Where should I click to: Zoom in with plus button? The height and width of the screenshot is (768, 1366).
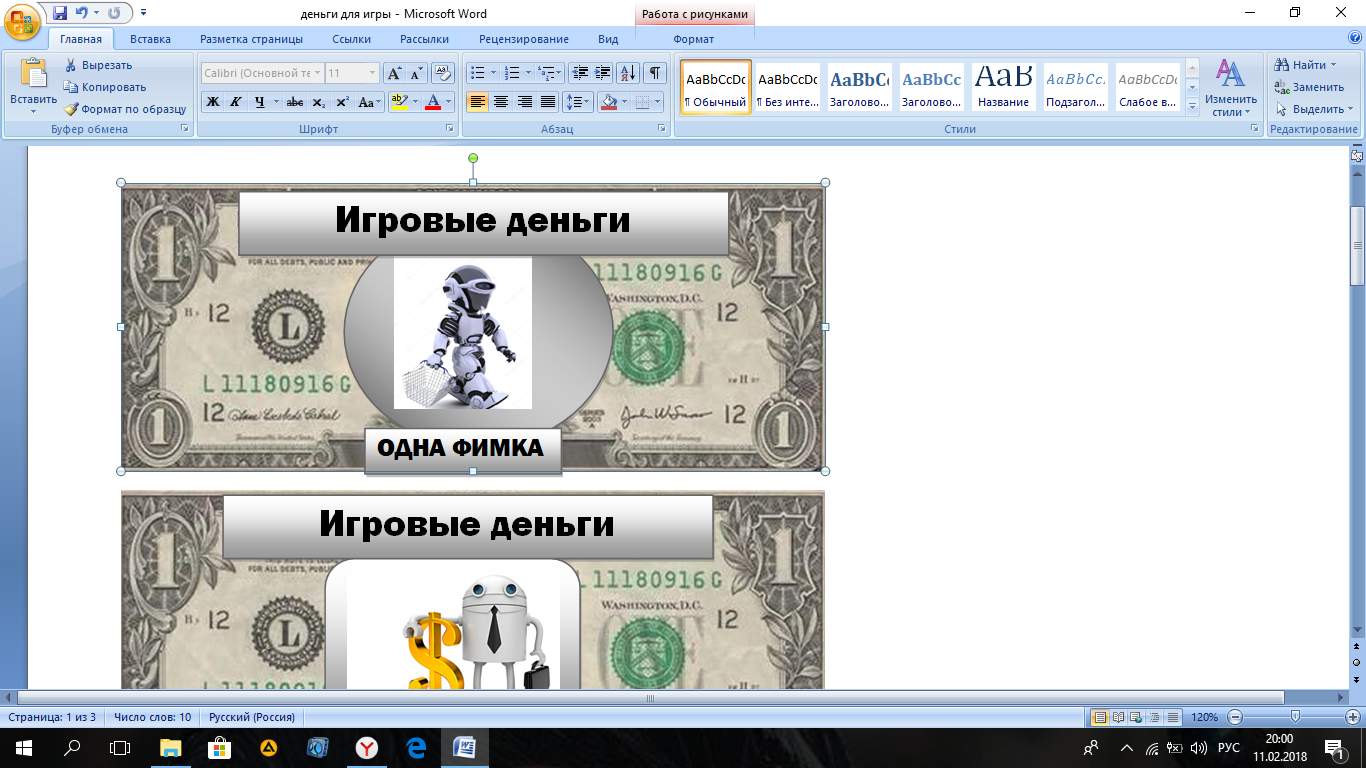[1353, 717]
